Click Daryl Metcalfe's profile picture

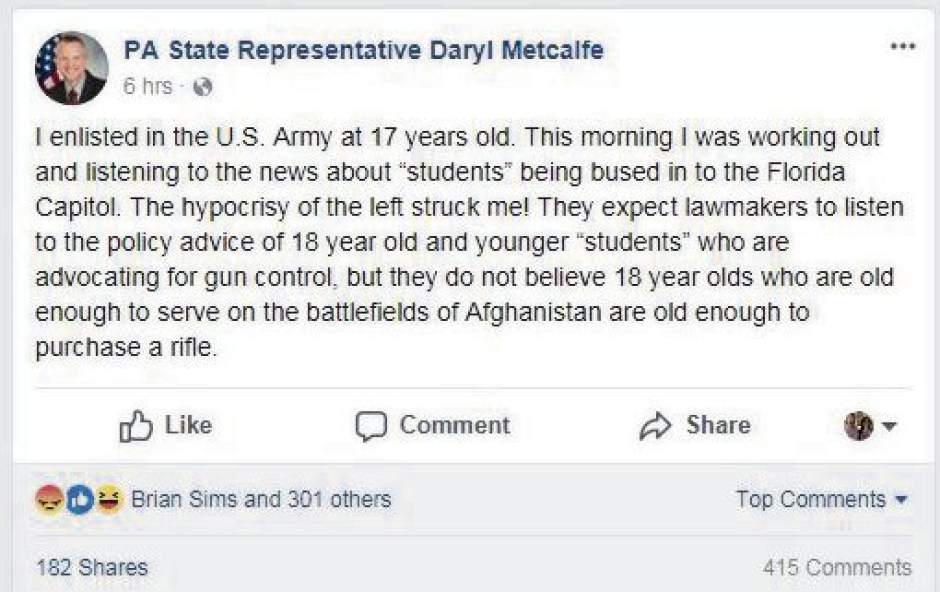pos(71,68)
